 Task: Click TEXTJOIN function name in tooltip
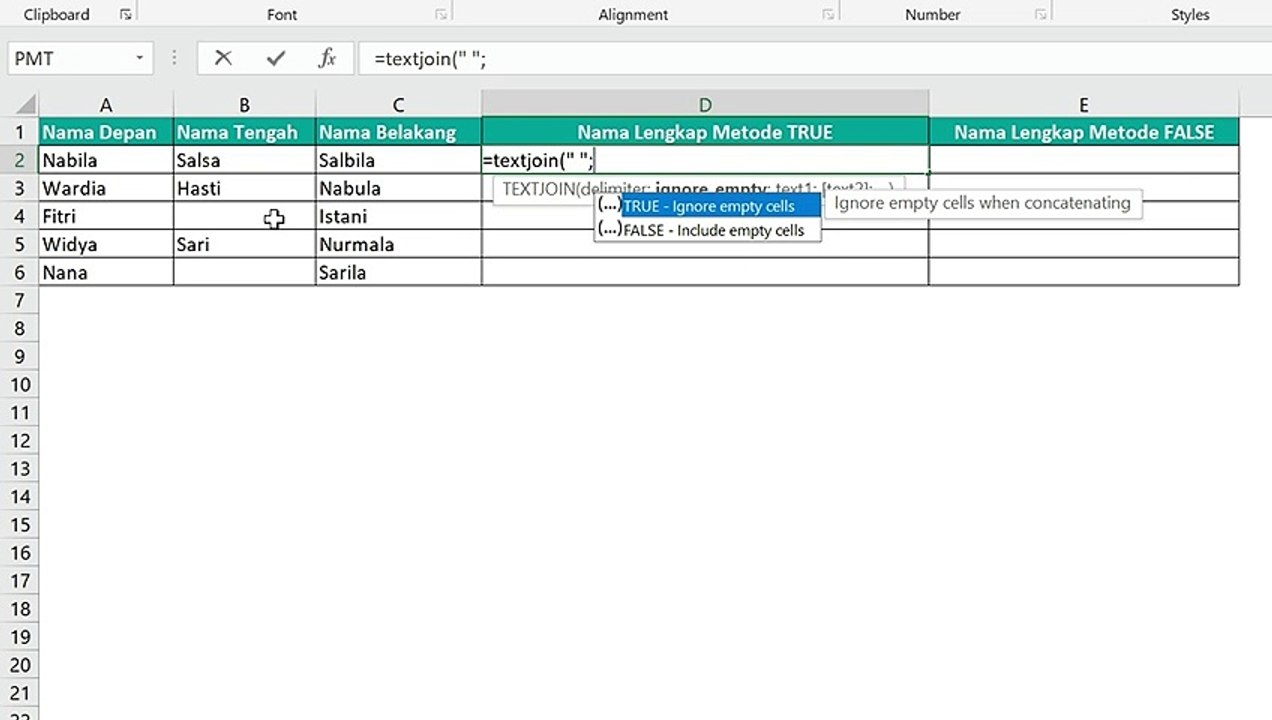point(539,188)
